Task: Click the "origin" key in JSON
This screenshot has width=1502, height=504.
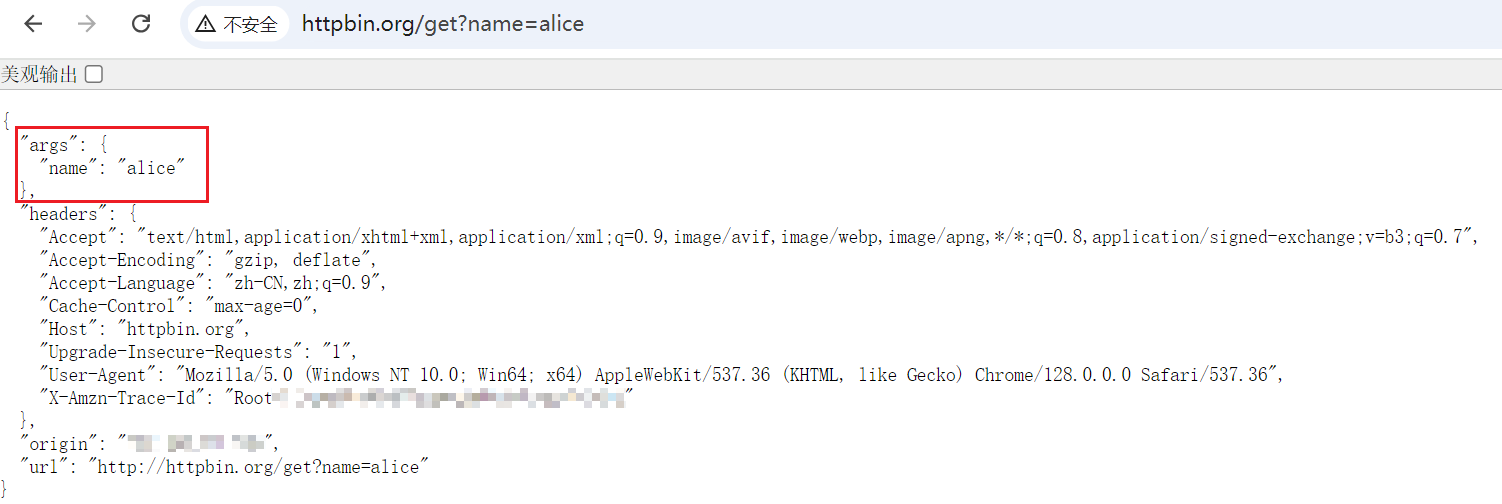Action: pyautogui.click(x=59, y=444)
